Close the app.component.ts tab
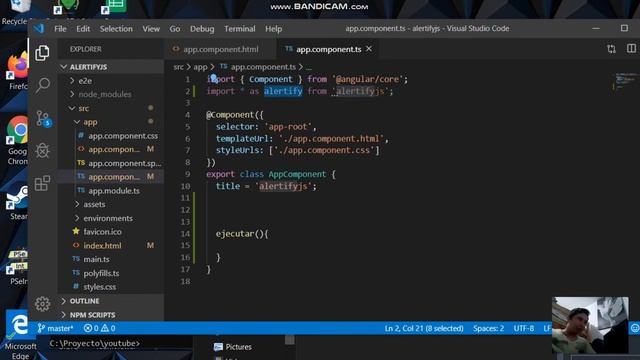This screenshot has width=640, height=360. 369,49
